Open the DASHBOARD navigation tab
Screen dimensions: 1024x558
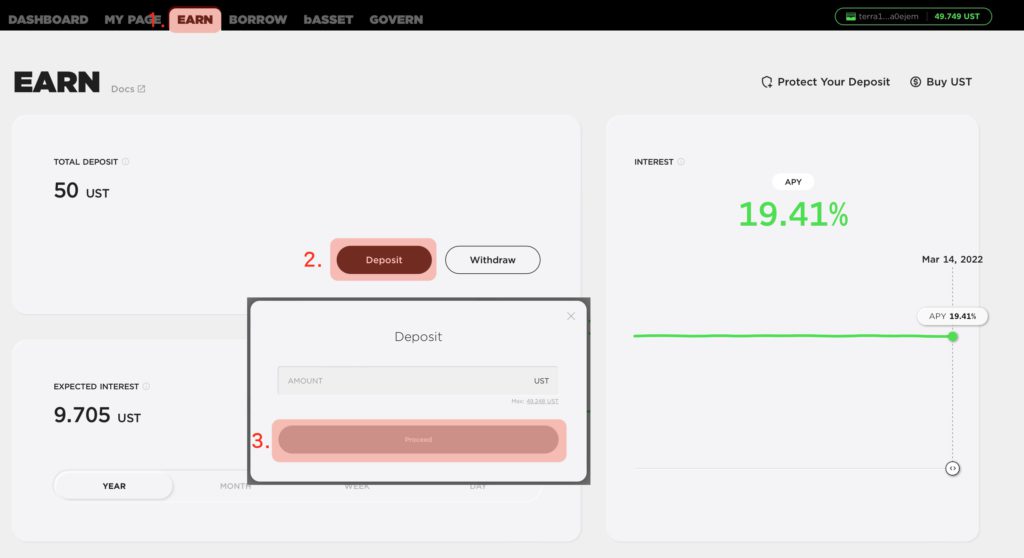(48, 20)
